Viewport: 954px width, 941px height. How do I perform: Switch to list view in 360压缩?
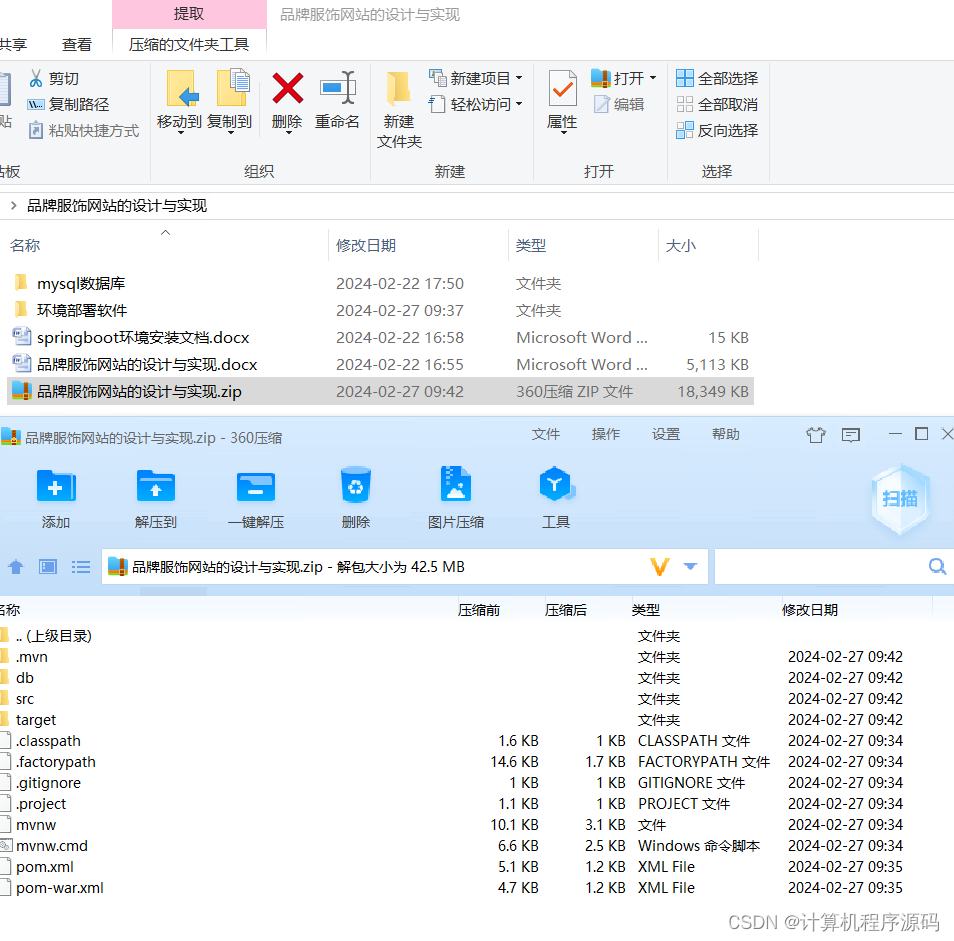(81, 566)
